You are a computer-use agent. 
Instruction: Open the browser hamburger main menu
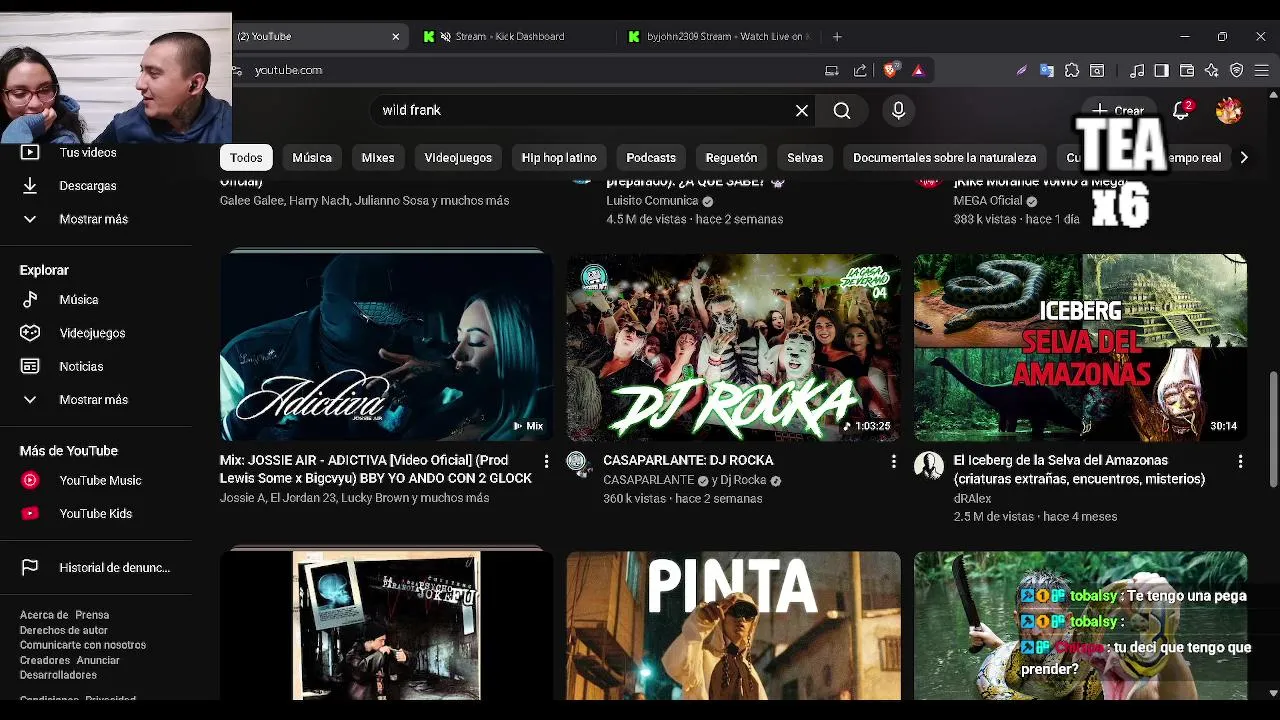[x=1262, y=70]
